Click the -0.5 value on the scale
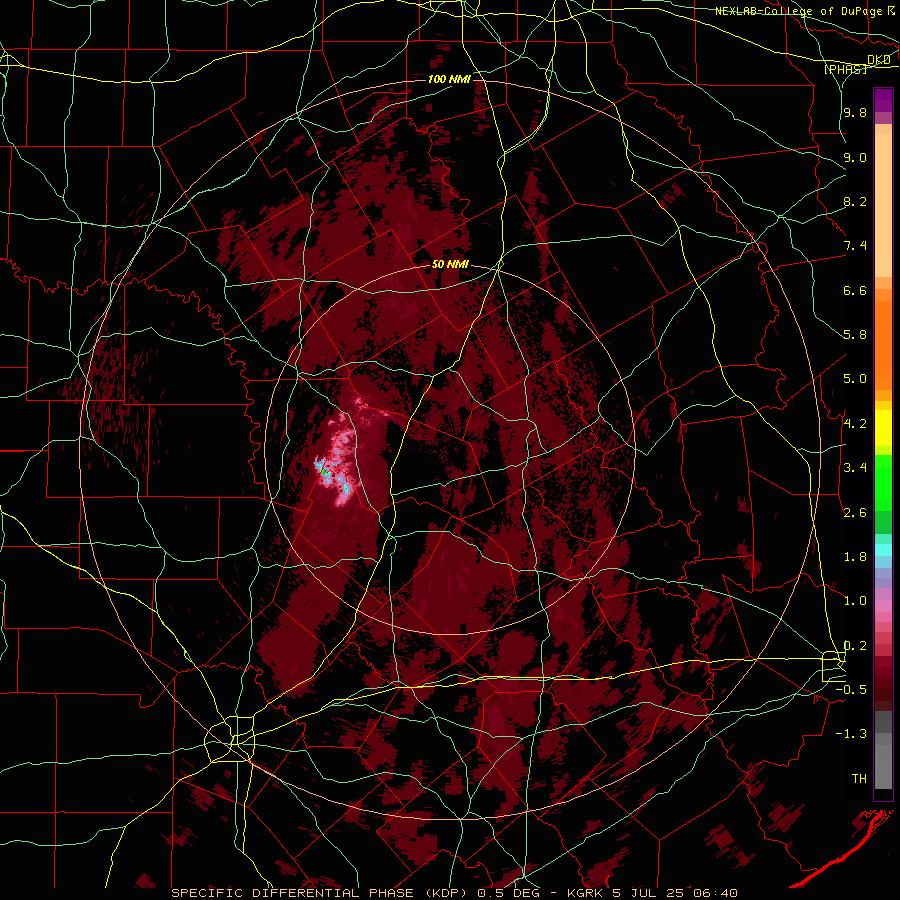 click(852, 690)
